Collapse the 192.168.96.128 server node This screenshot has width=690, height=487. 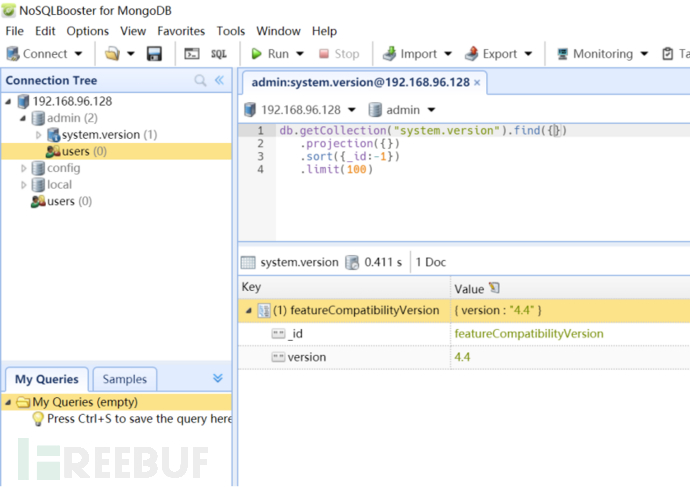[x=8, y=102]
